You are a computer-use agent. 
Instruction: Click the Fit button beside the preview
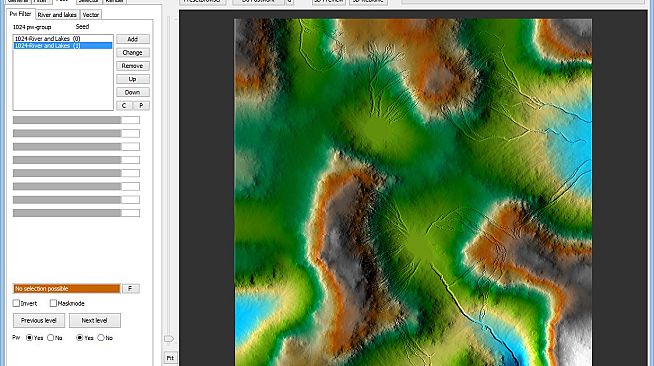170,358
